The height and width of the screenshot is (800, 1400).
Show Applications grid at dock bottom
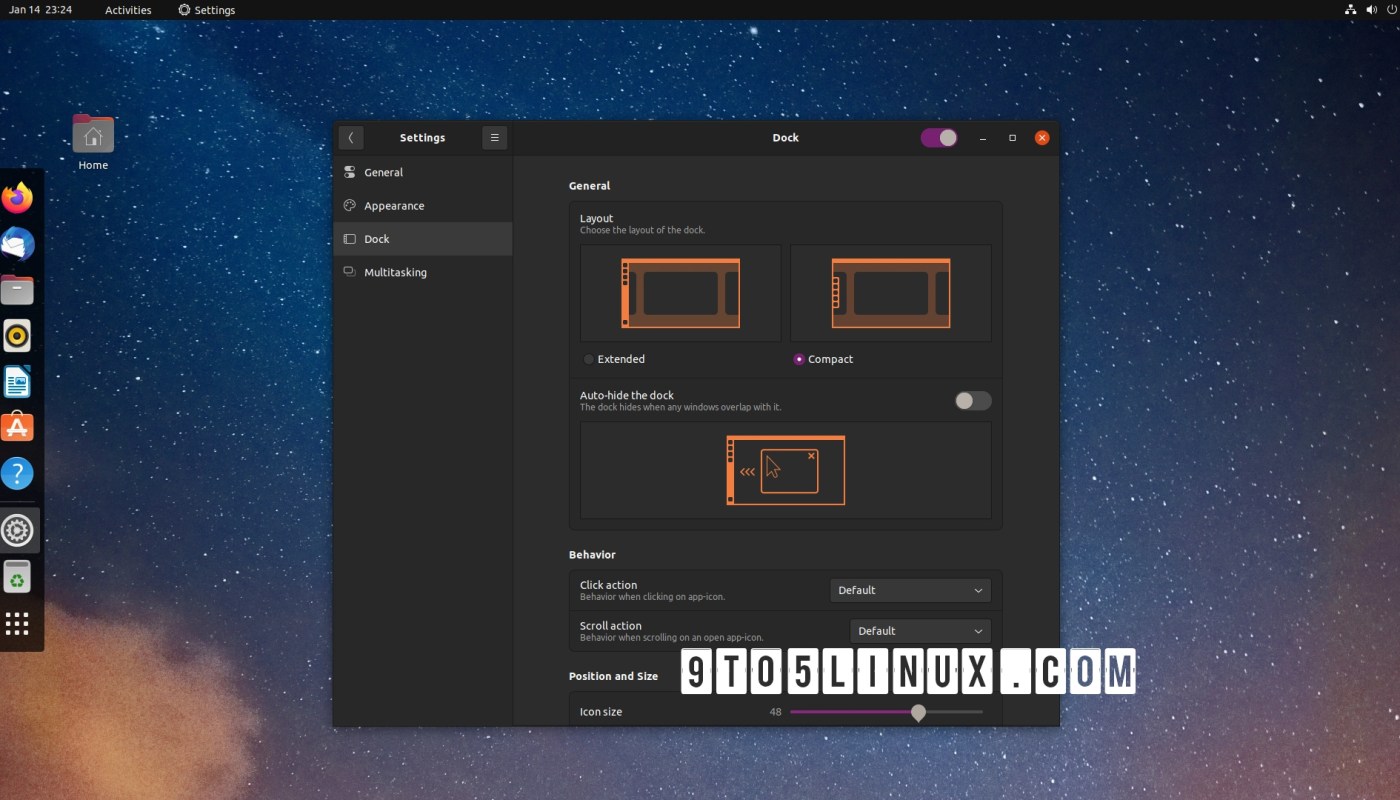click(x=18, y=624)
